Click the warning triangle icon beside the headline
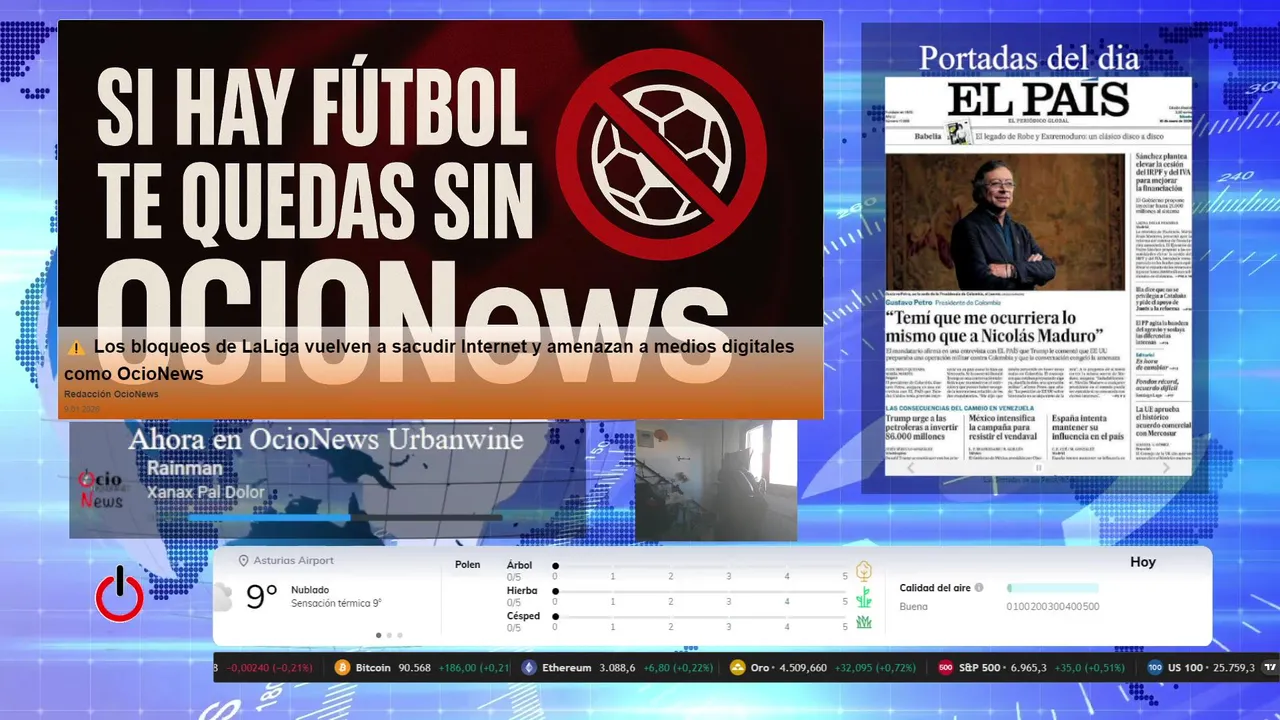The height and width of the screenshot is (720, 1280). [x=76, y=347]
